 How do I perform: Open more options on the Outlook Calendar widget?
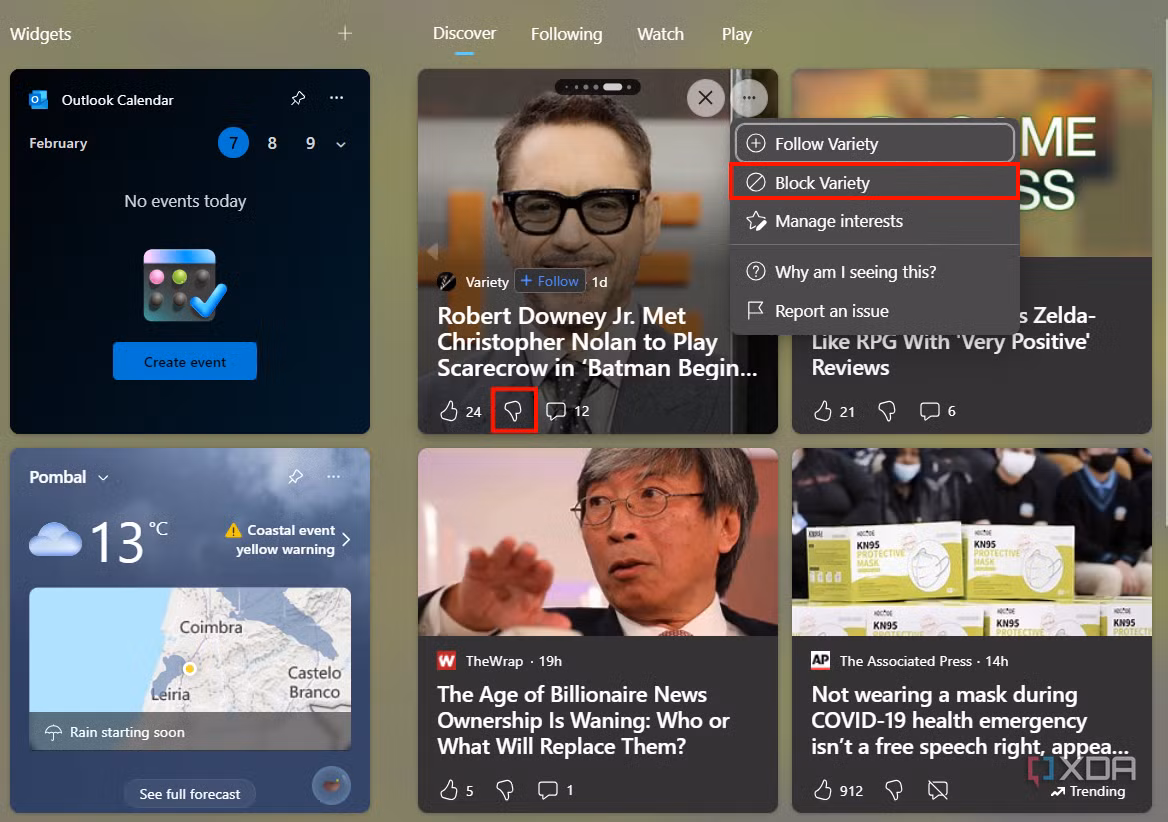click(336, 98)
